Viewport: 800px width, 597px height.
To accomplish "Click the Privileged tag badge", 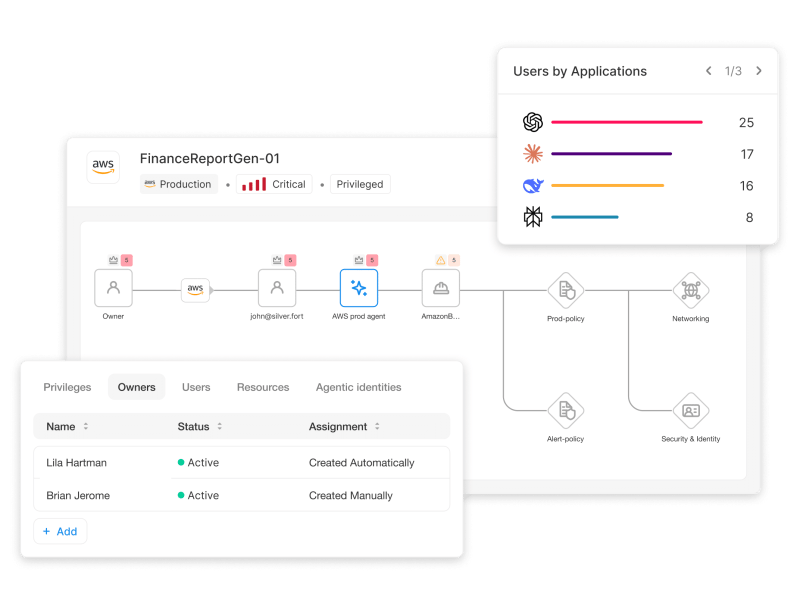I will click(360, 184).
